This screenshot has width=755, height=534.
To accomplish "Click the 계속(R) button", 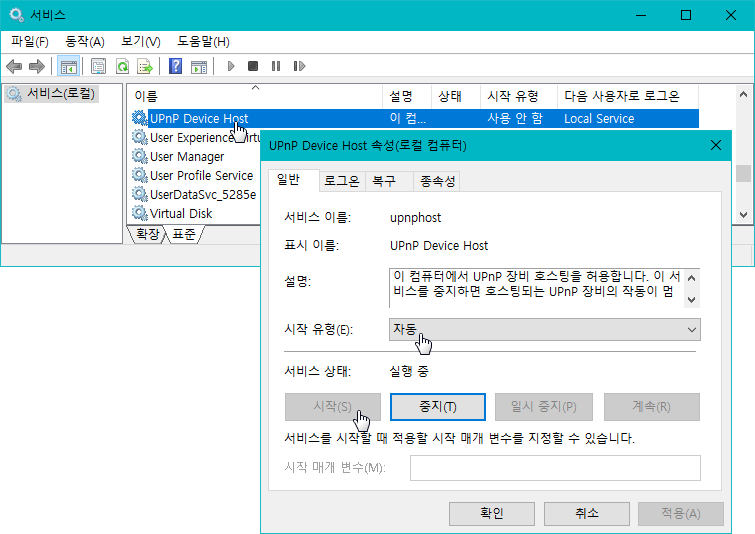I will click(651, 407).
